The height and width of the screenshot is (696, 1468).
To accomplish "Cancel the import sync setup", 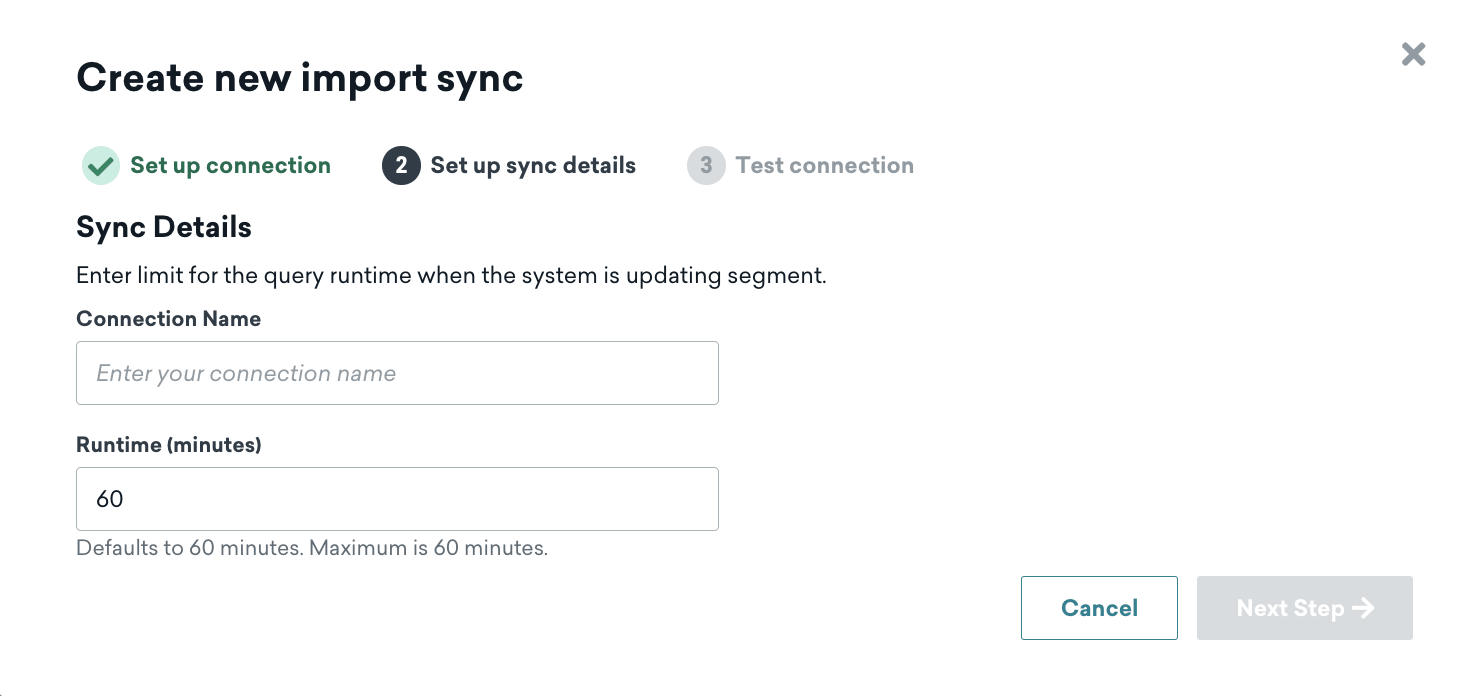I will click(x=1099, y=608).
